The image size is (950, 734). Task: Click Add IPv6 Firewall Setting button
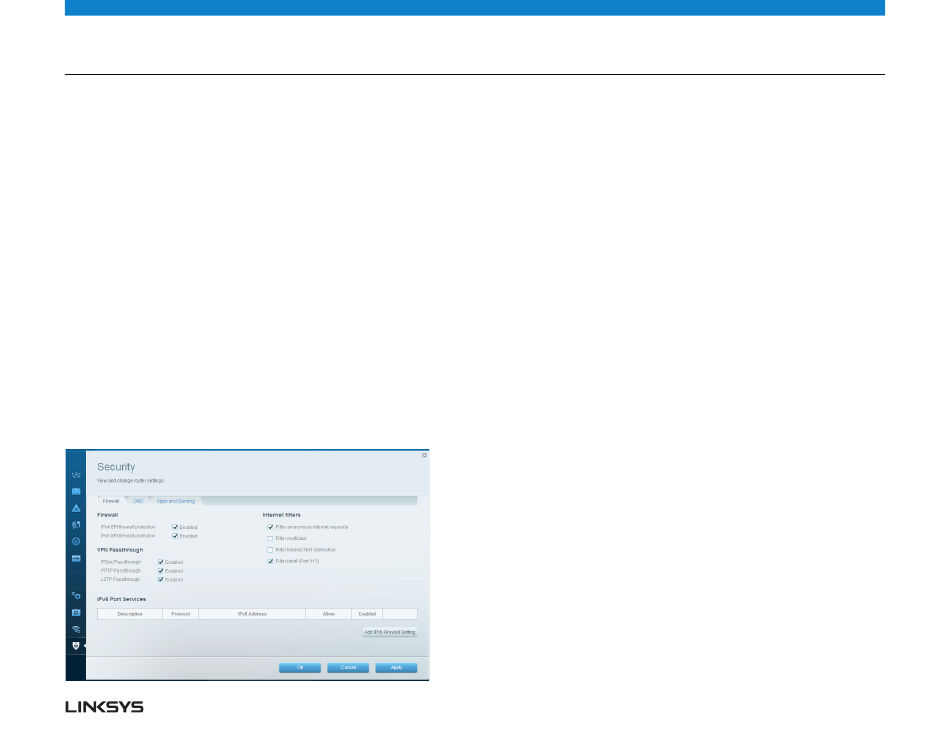point(390,632)
